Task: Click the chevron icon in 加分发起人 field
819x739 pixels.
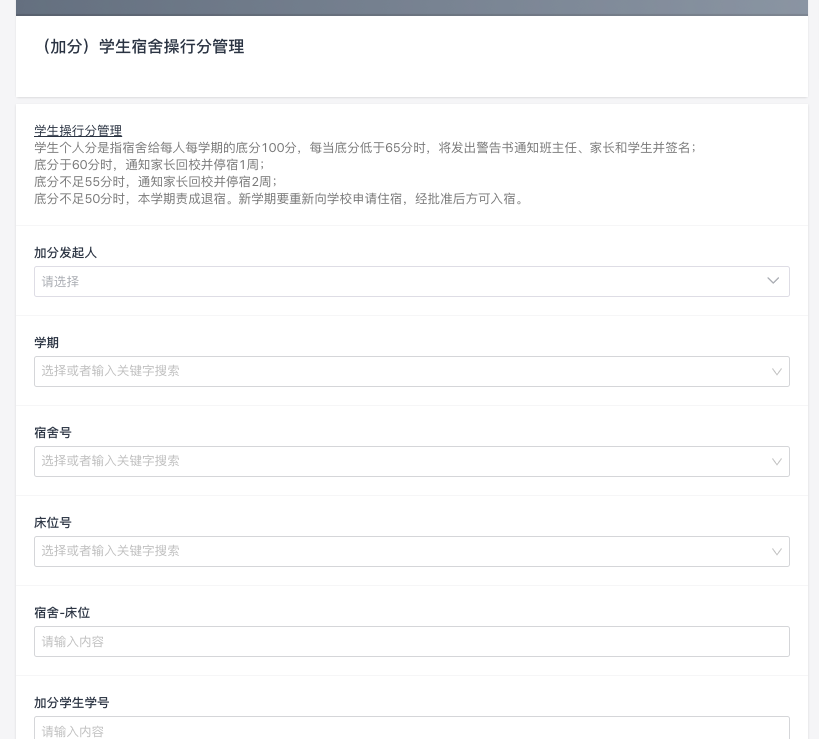Action: coord(773,281)
